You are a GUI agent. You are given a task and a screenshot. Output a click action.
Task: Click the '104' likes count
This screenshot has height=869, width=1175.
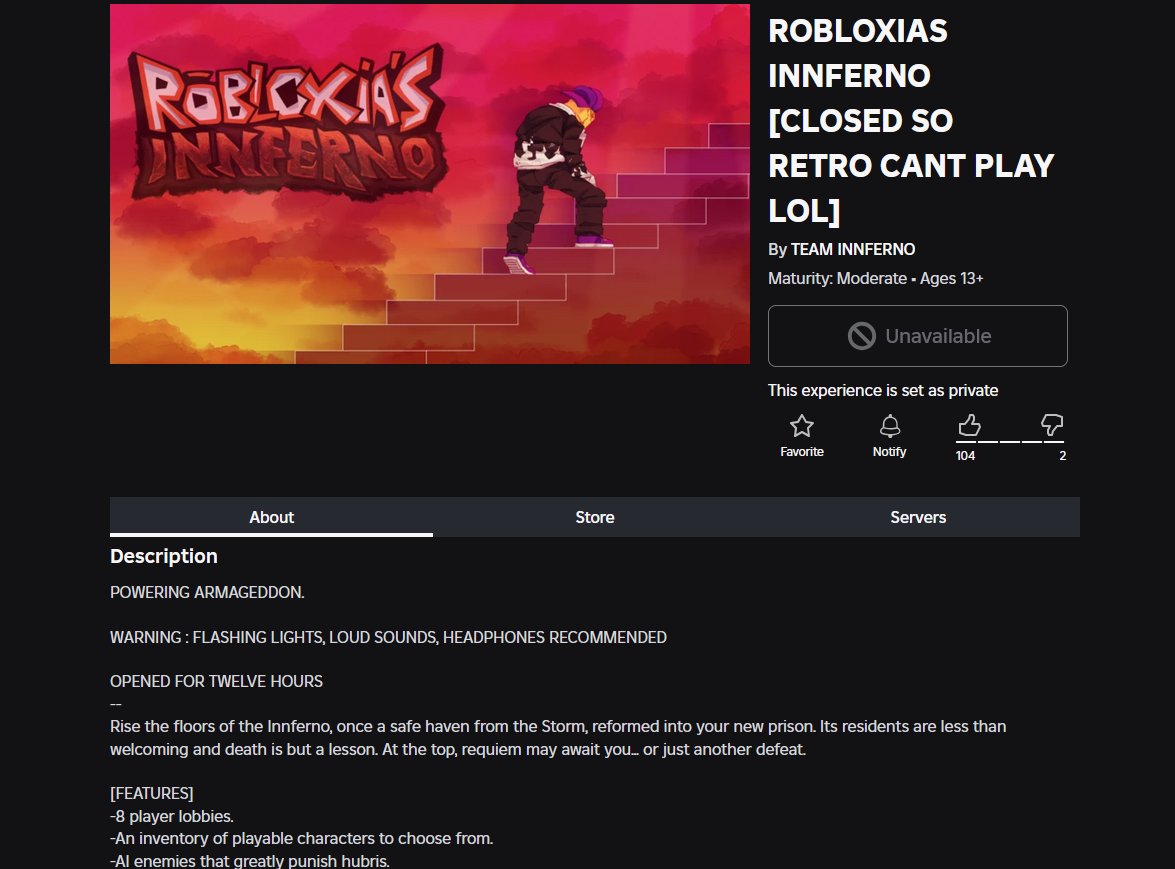(x=965, y=455)
